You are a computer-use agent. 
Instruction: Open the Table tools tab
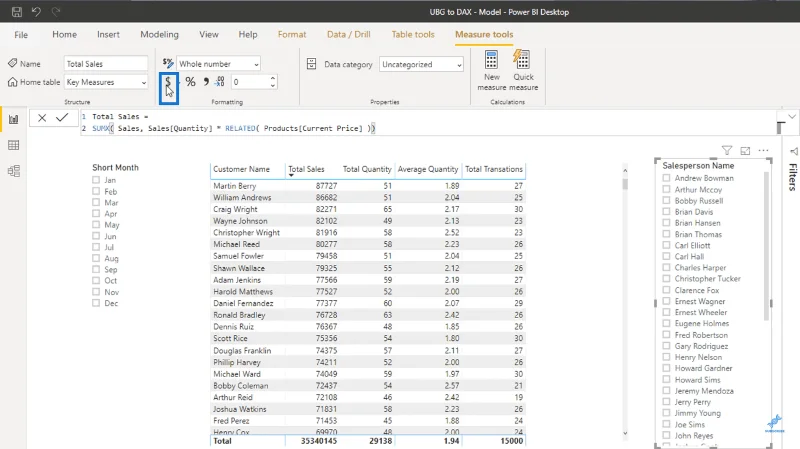point(413,34)
